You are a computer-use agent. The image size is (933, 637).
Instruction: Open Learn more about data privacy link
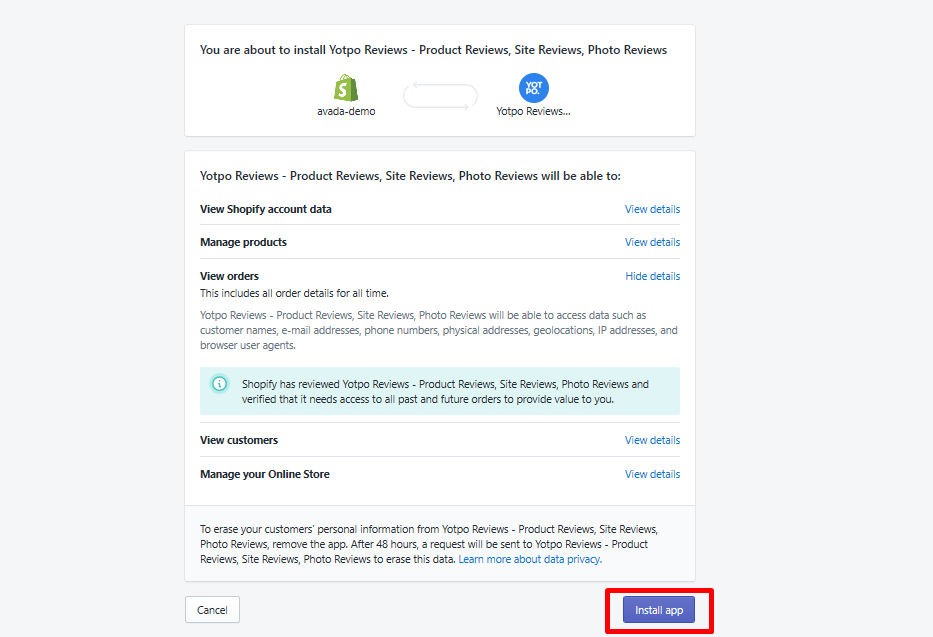(530, 559)
